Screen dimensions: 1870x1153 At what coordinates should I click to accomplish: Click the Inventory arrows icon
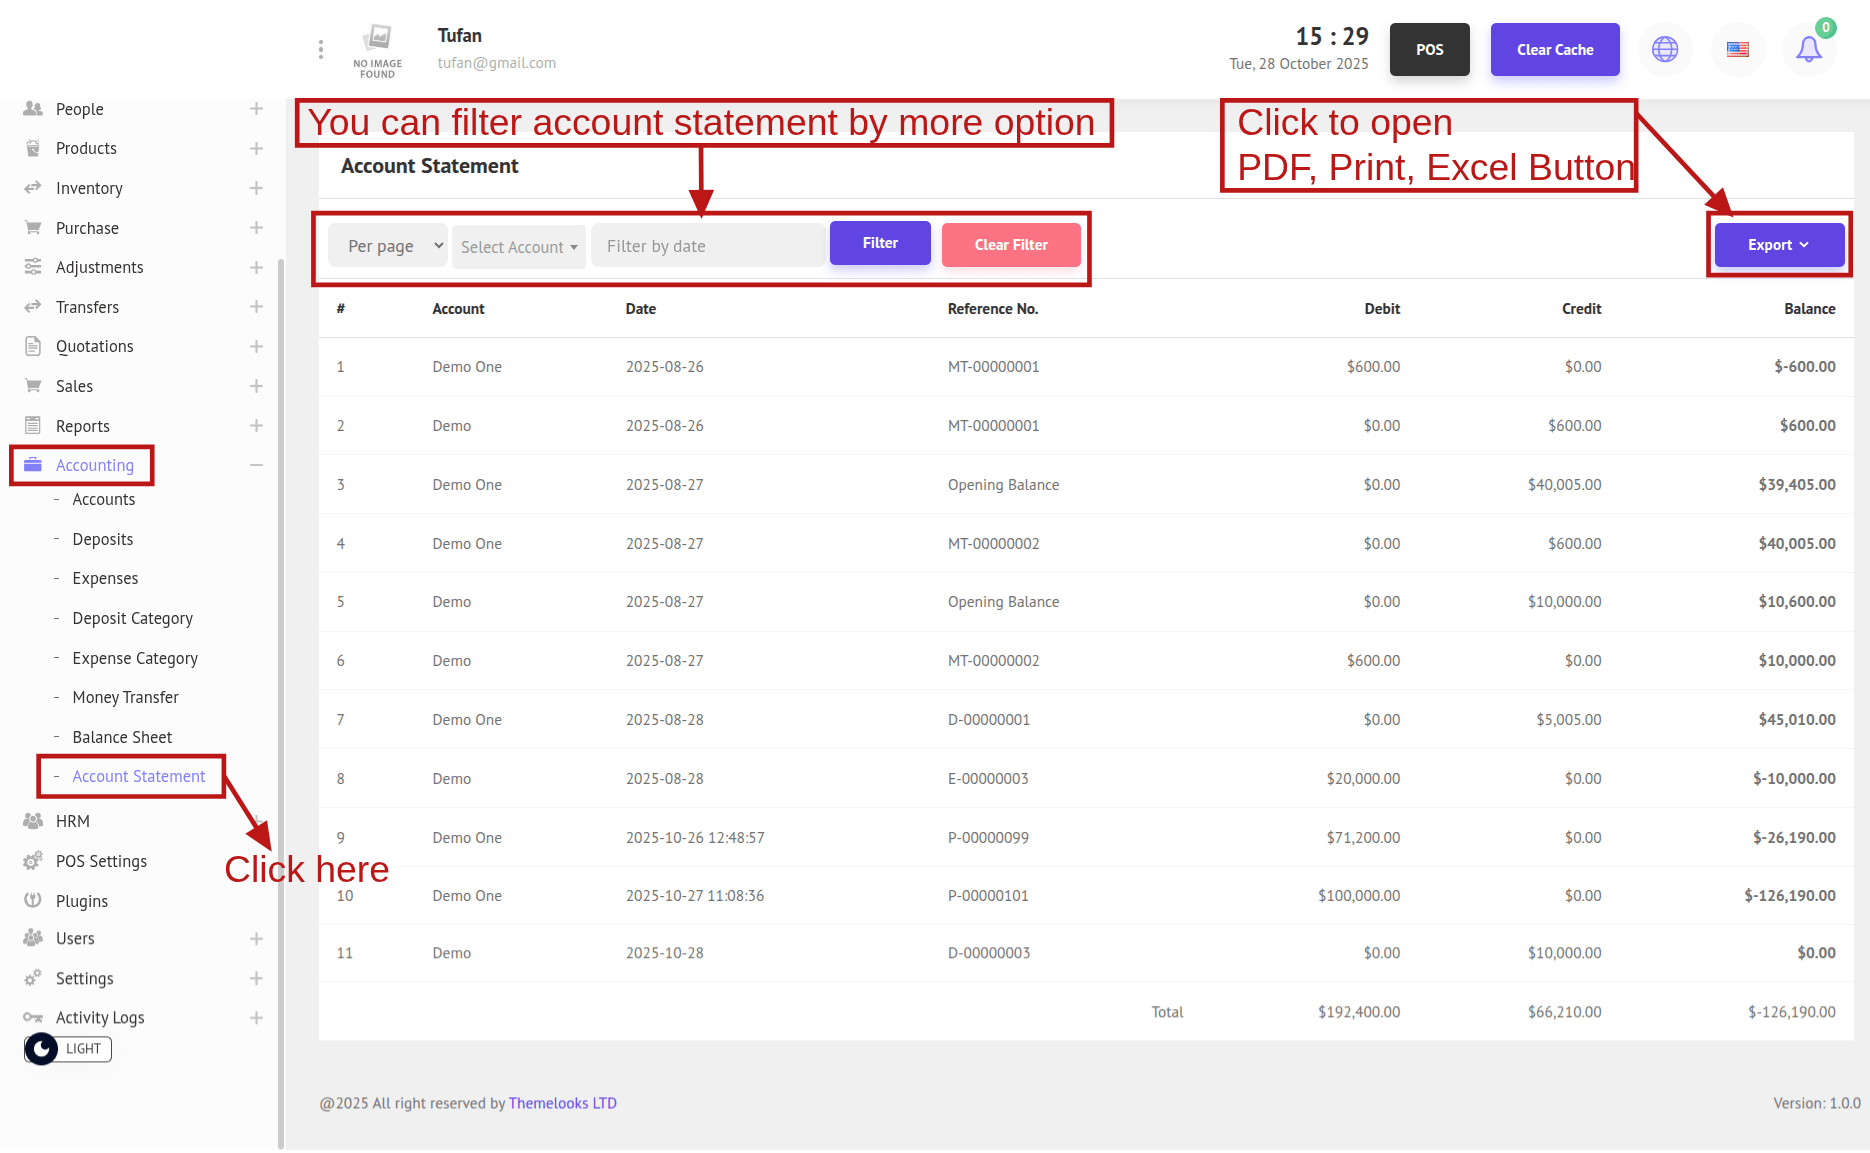point(33,188)
